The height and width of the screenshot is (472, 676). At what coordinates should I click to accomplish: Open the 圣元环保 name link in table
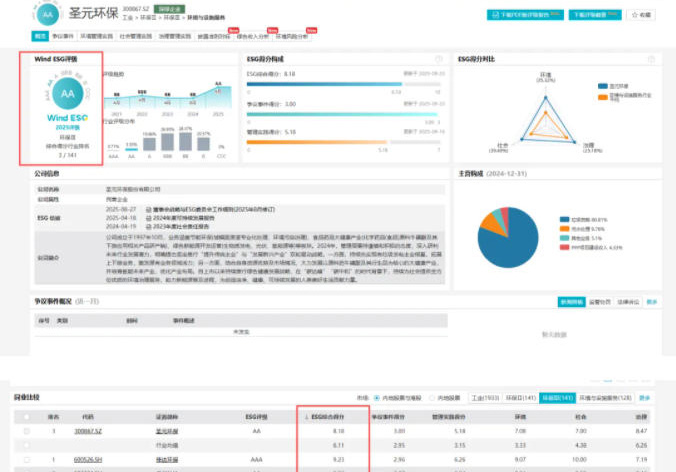tap(167, 431)
